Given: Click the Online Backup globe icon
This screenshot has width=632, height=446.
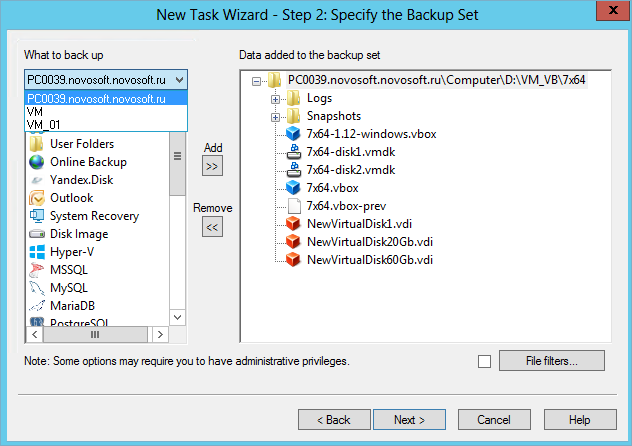Looking at the screenshot, I should (x=37, y=162).
